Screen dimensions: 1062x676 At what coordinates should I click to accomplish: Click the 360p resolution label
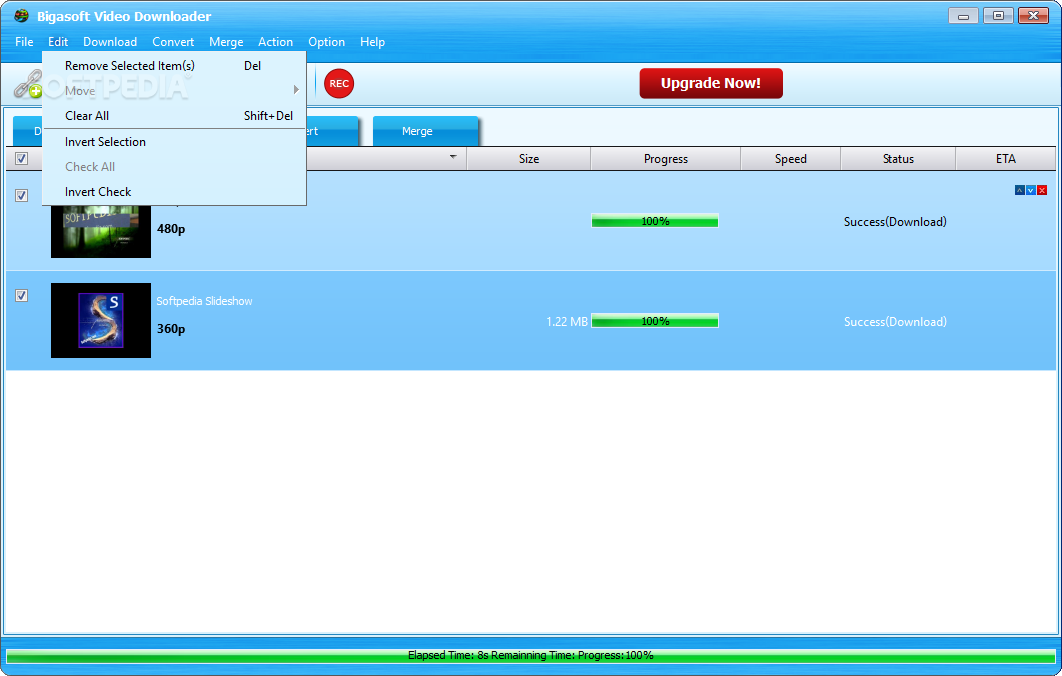(x=171, y=329)
